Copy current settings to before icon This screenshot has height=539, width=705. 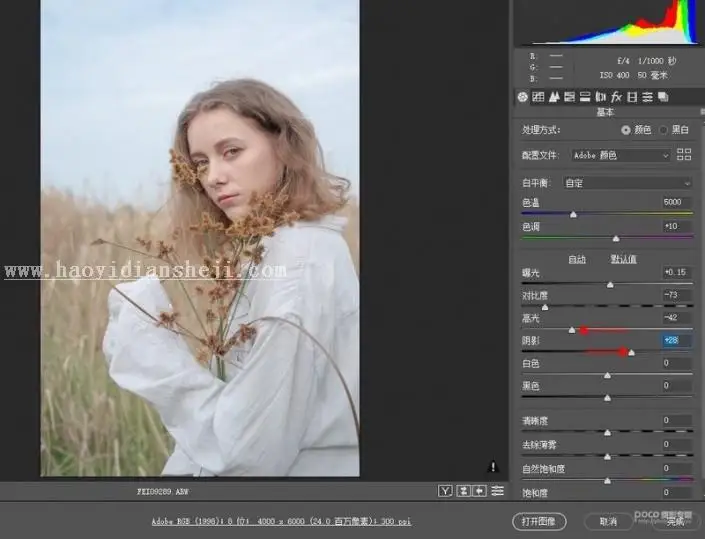(479, 491)
